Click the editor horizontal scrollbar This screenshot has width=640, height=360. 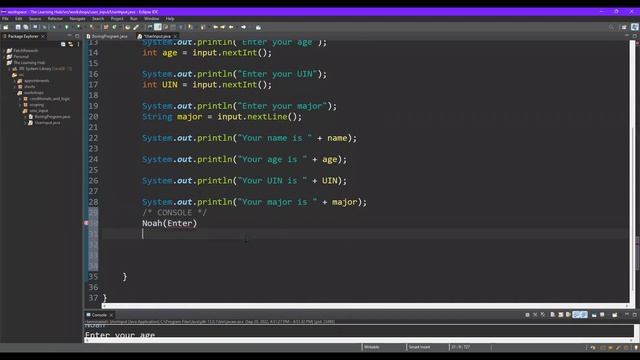tap(366, 306)
